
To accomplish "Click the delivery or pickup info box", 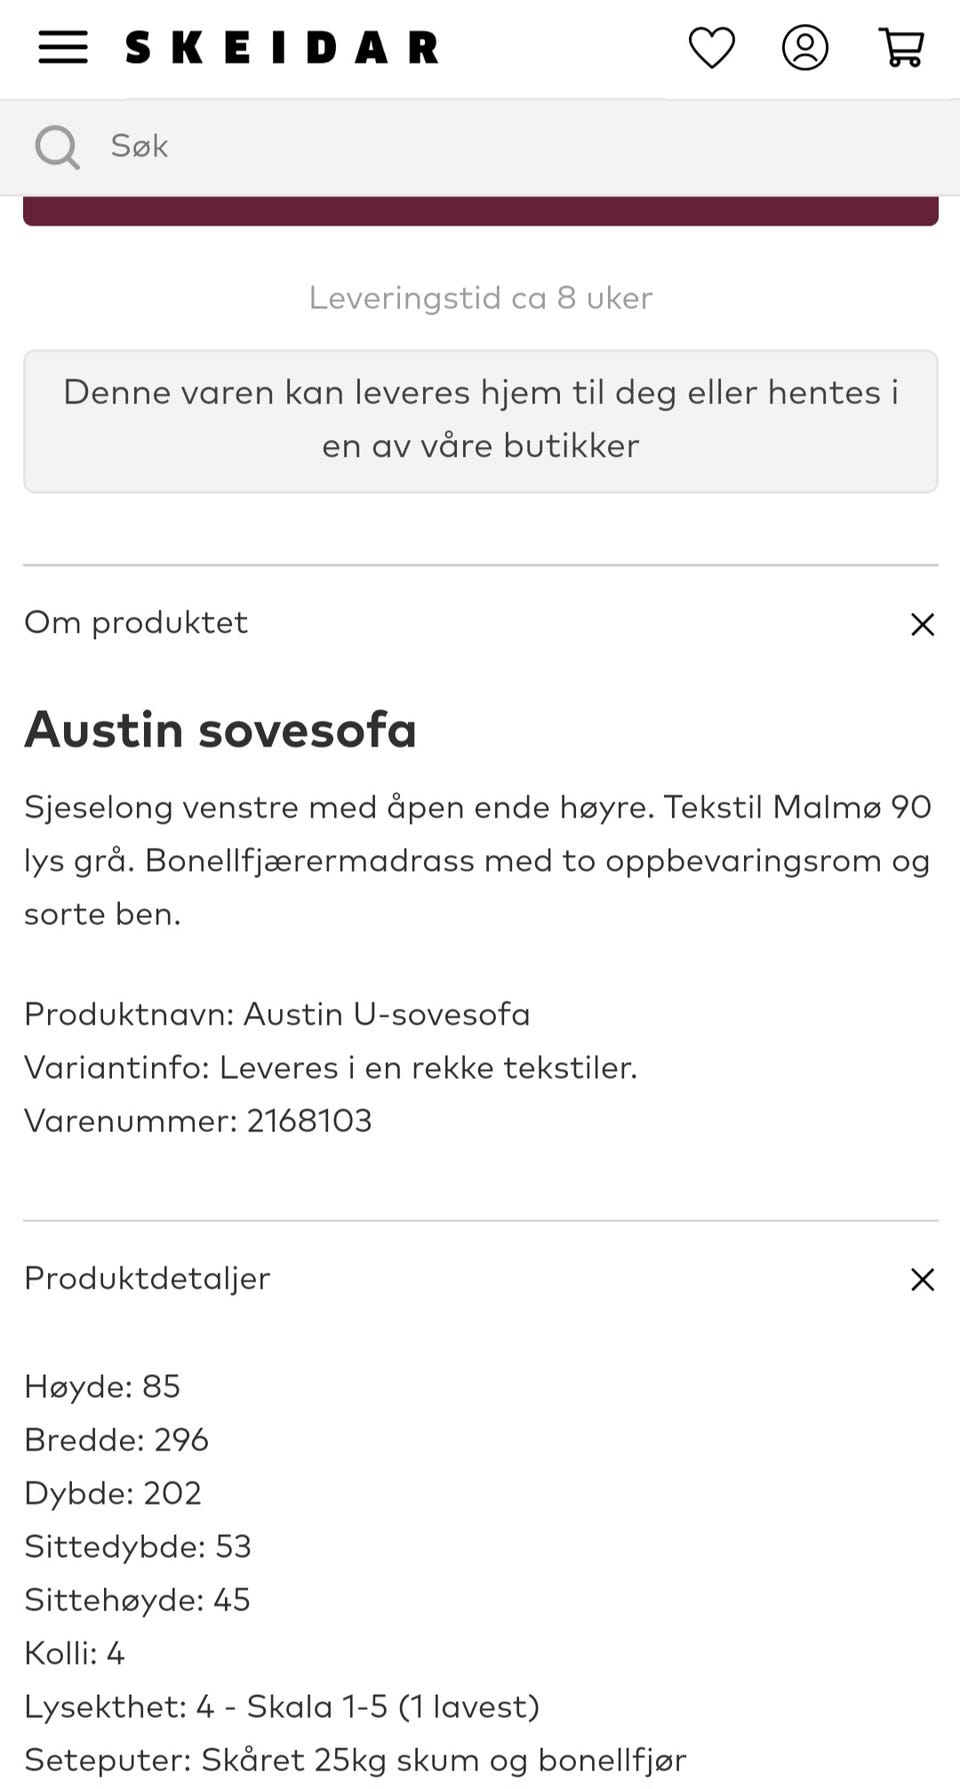I will 480,420.
